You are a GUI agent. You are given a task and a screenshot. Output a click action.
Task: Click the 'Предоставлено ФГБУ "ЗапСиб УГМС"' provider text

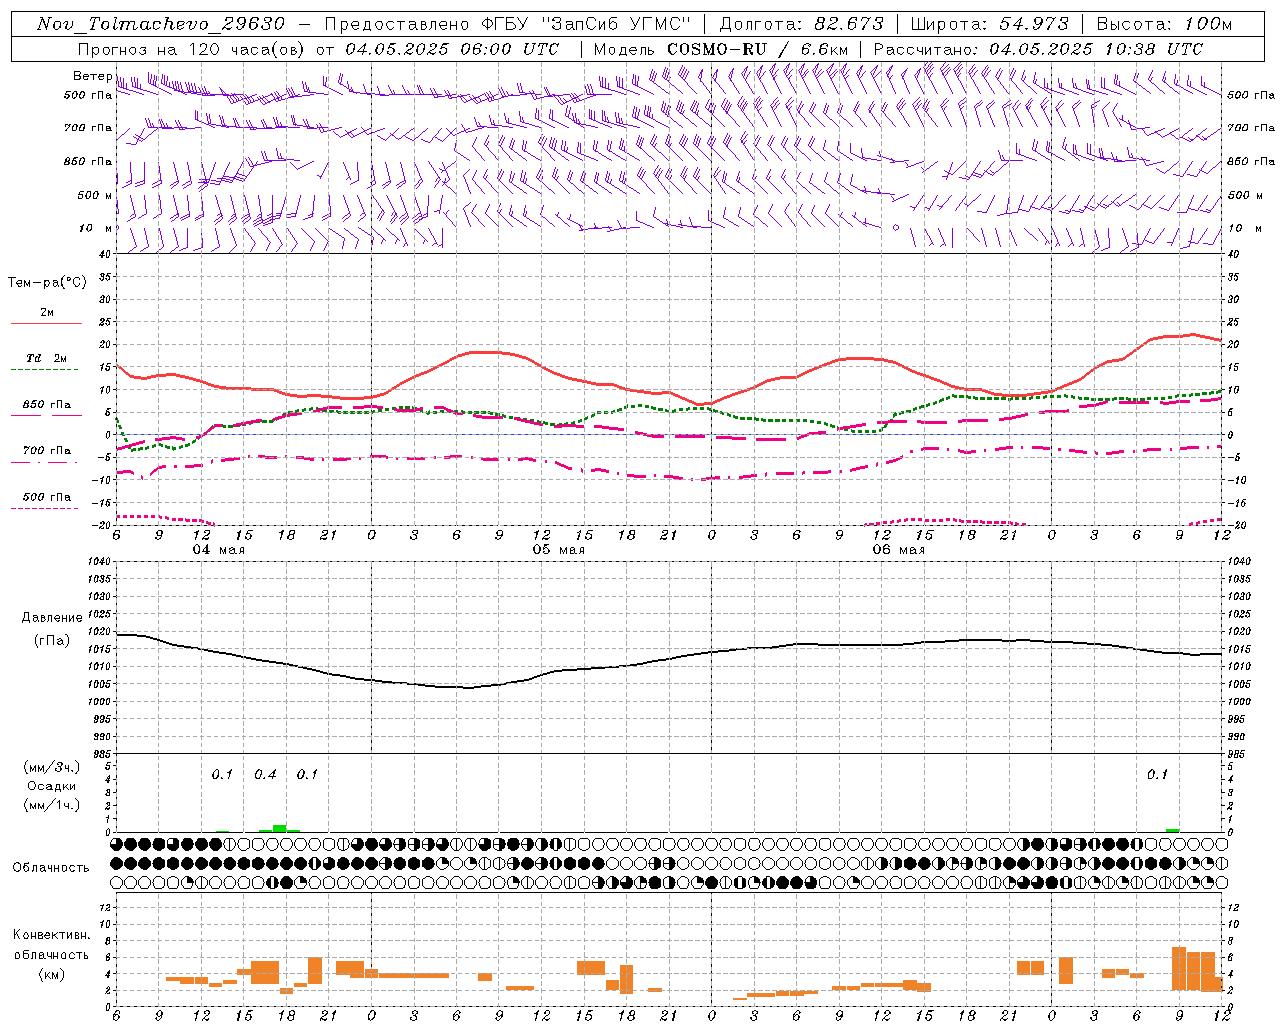[x=508, y=24]
